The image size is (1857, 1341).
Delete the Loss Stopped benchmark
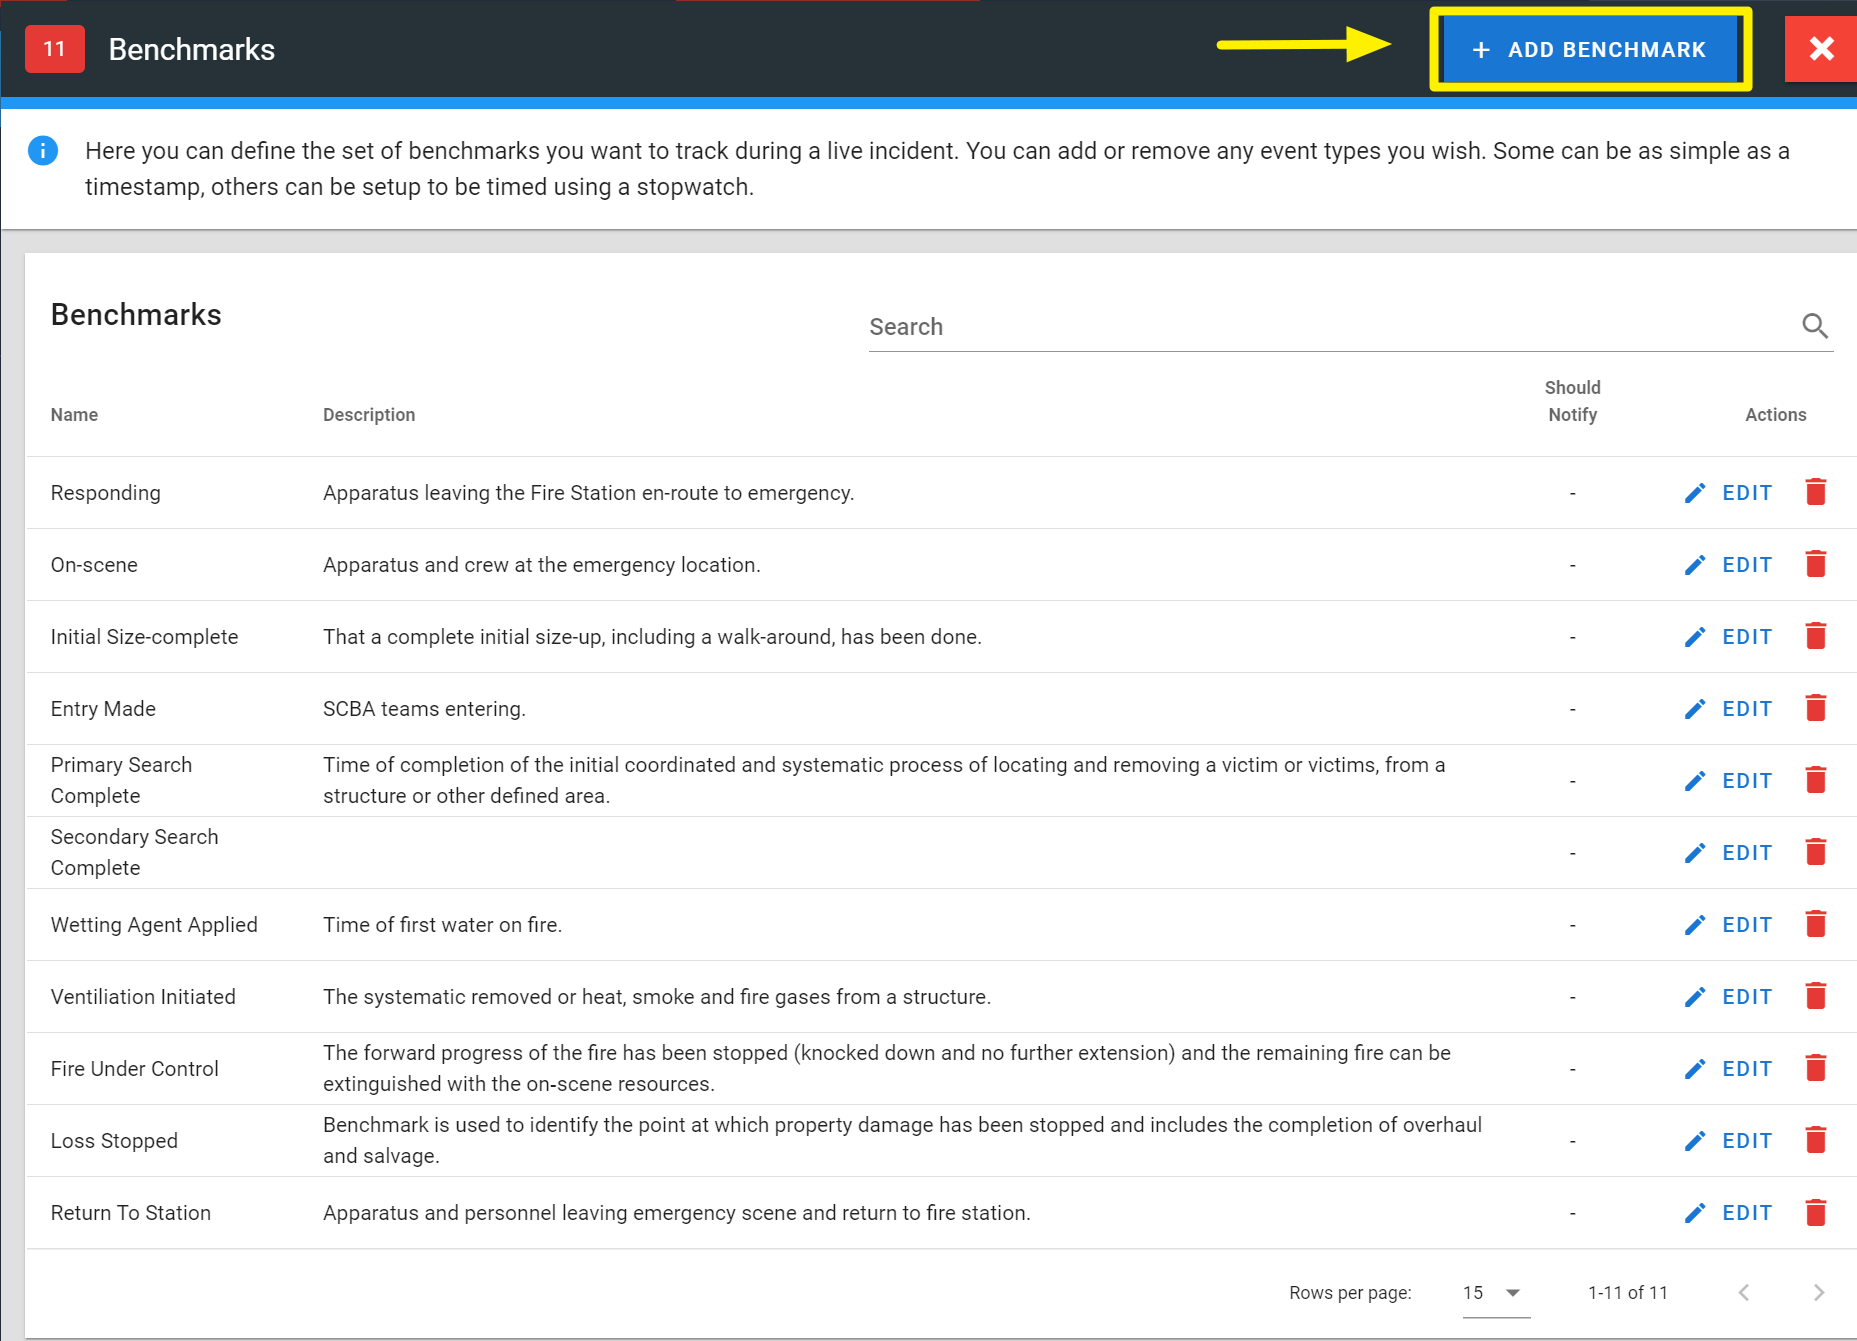(1815, 1140)
